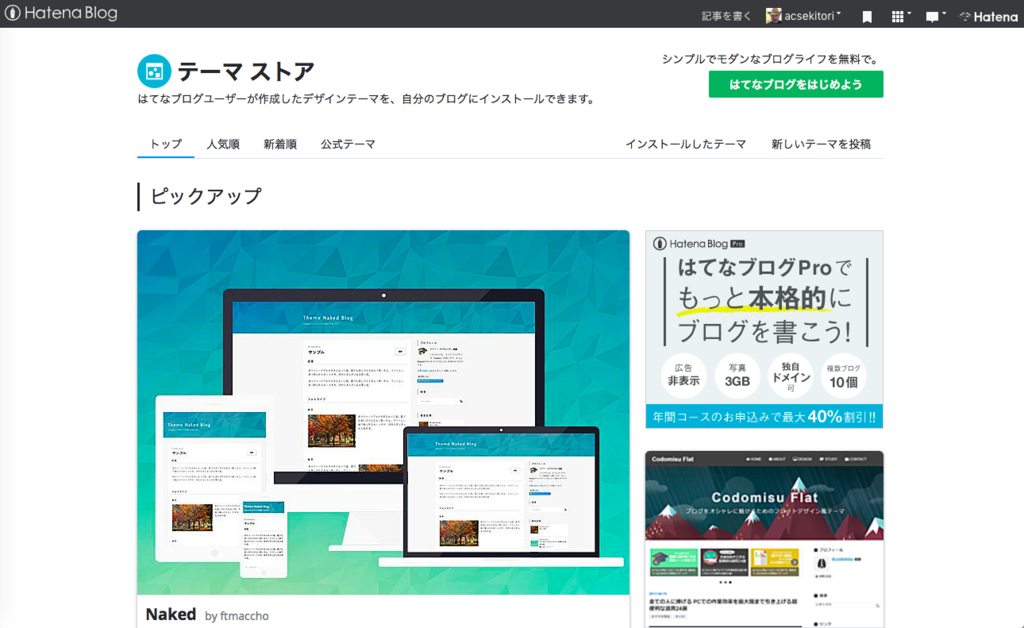The height and width of the screenshot is (628, 1024).
Task: Open the 公式テーマ tab
Action: pyautogui.click(x=347, y=144)
